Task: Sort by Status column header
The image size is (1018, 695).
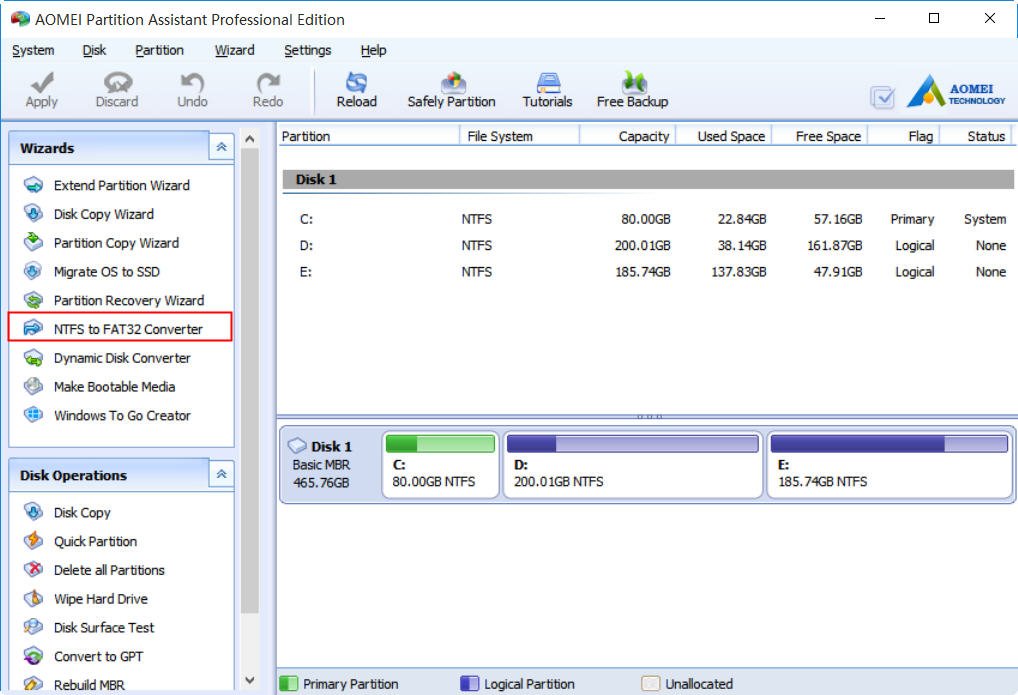Action: tap(977, 136)
